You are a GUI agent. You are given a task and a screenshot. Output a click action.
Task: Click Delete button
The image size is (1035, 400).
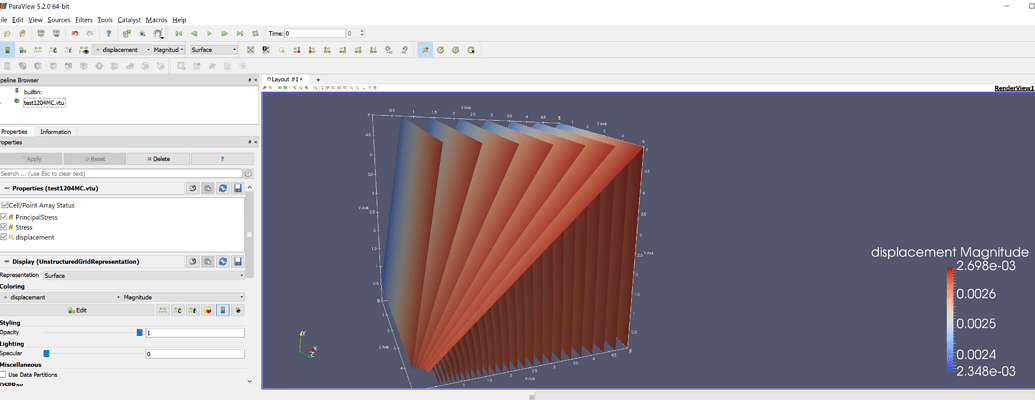tap(158, 159)
